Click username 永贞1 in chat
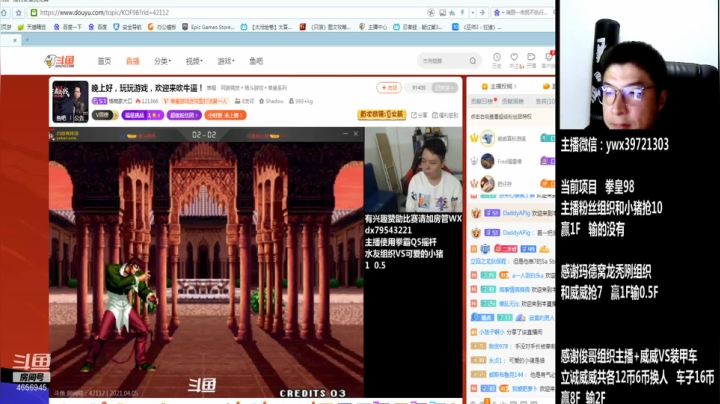This screenshot has height=404, width=720. coord(495,360)
